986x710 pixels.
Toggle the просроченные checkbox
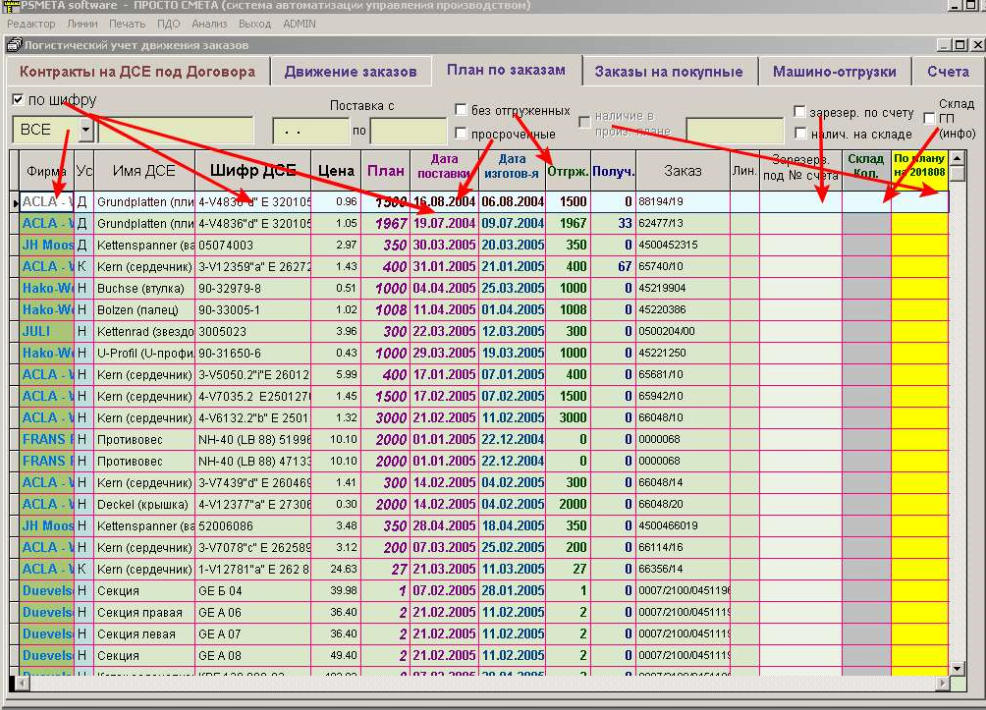[x=461, y=133]
